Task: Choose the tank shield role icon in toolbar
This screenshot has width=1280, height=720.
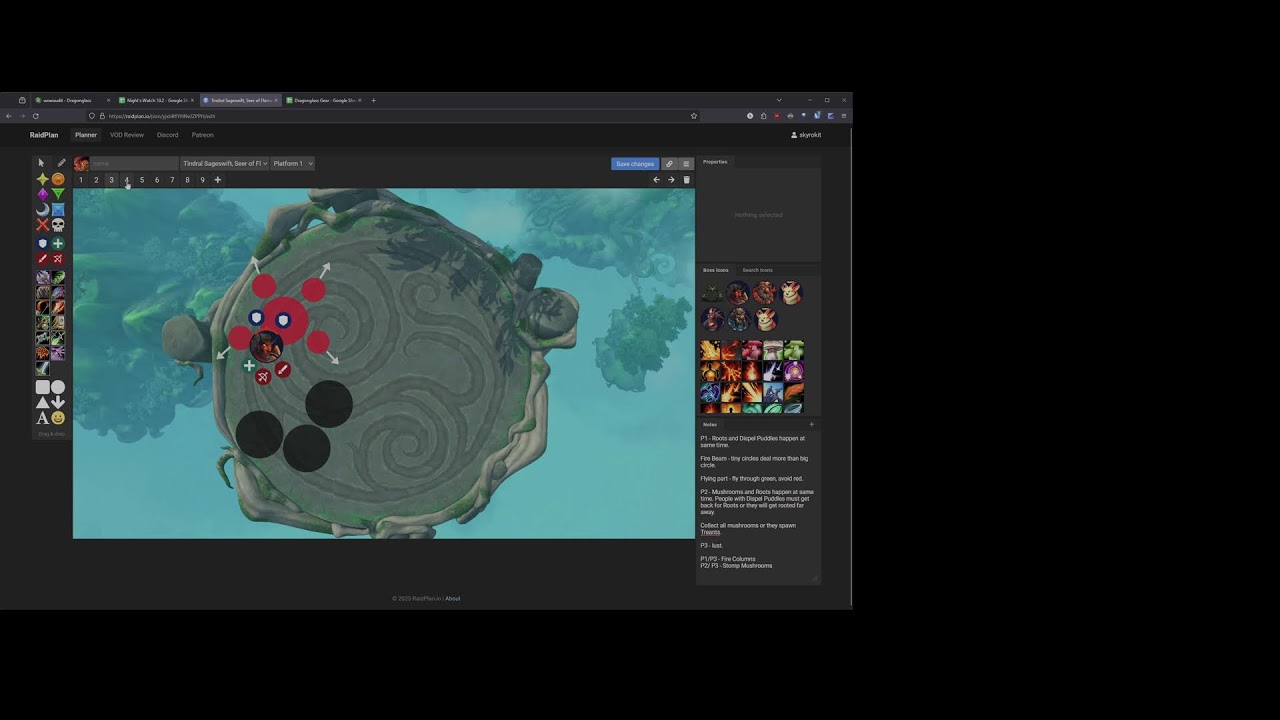Action: click(42, 243)
